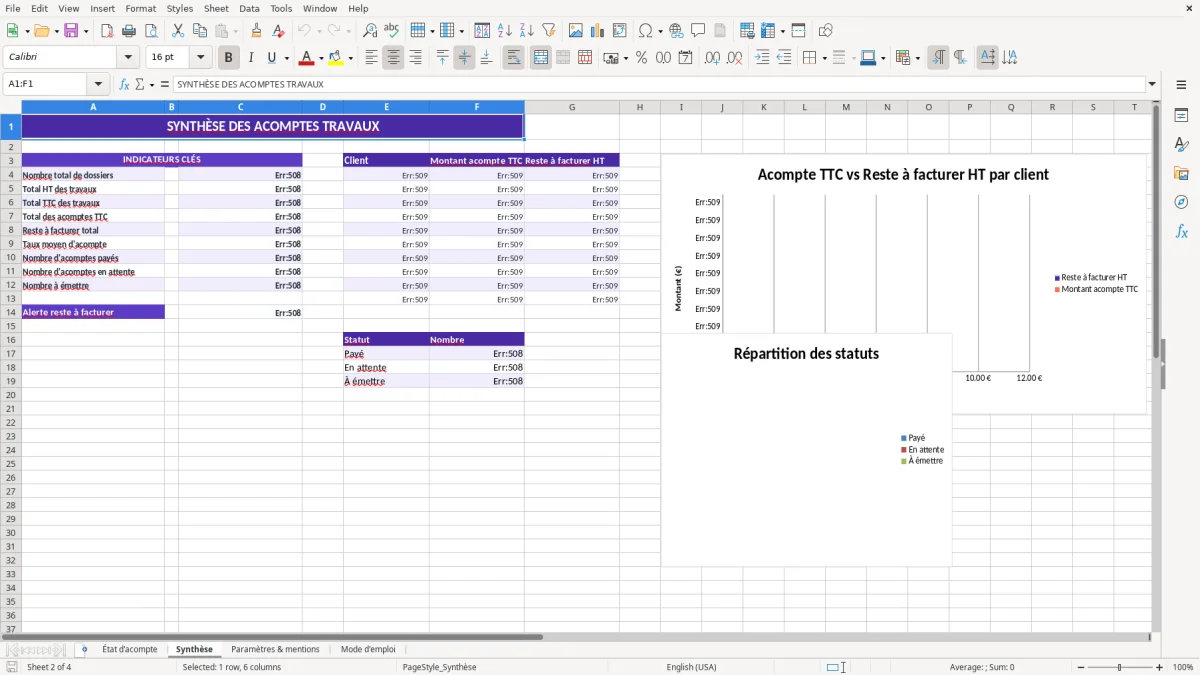Toggle italic formatting
This screenshot has width=1200, height=675.
point(251,58)
